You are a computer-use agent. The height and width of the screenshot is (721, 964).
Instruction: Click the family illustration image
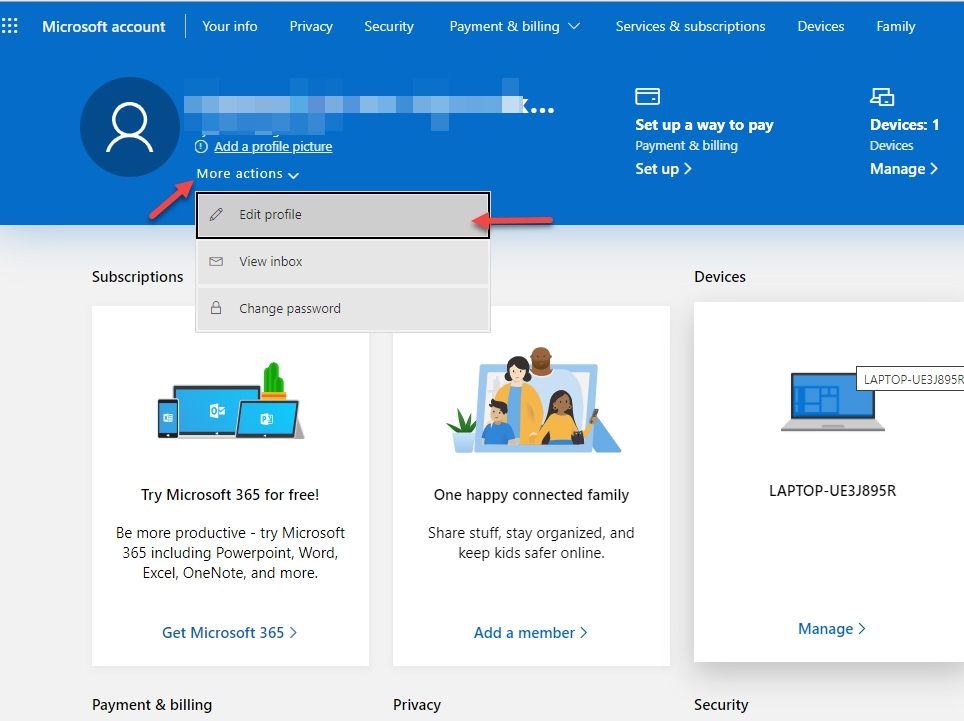pyautogui.click(x=533, y=401)
